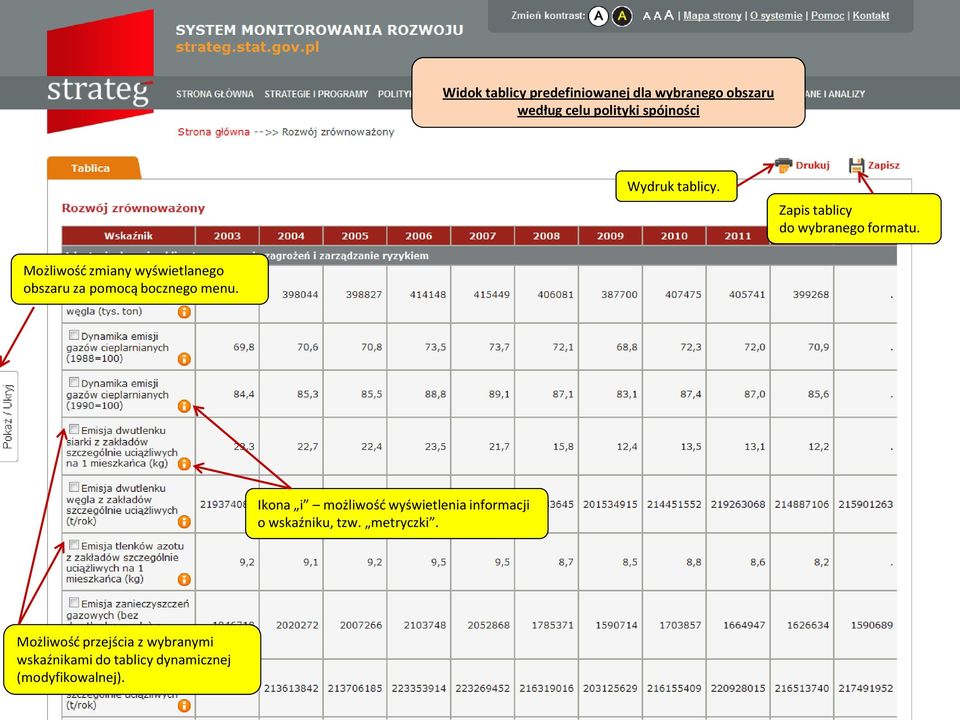Show info for Emisja tlenków azotu row
960x720 pixels.
184,579
